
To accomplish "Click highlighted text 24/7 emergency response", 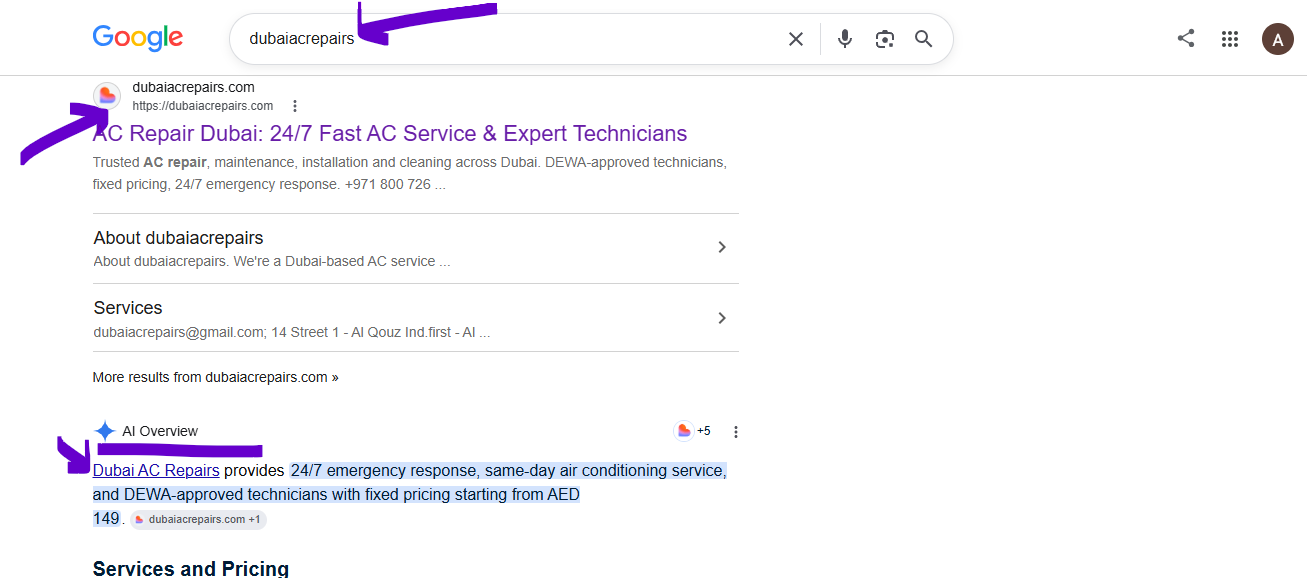I will (x=382, y=470).
